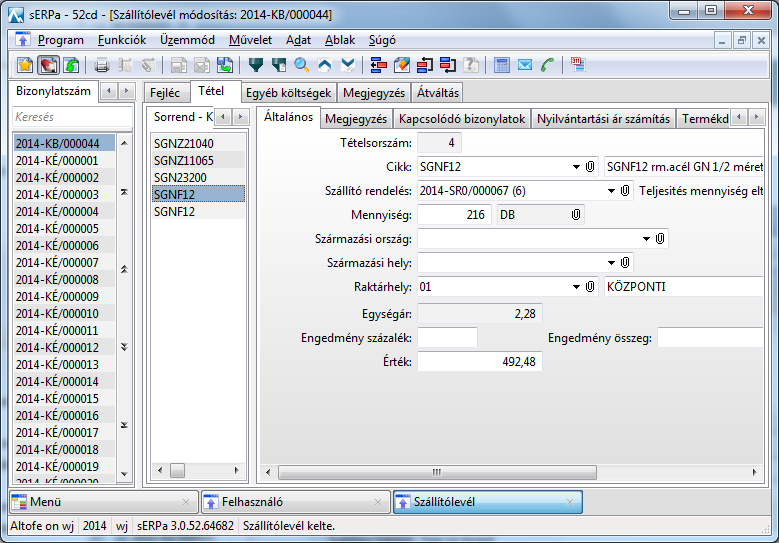Open the Származási ország dropdown
Viewport: 779px width, 543px height.
pyautogui.click(x=646, y=238)
